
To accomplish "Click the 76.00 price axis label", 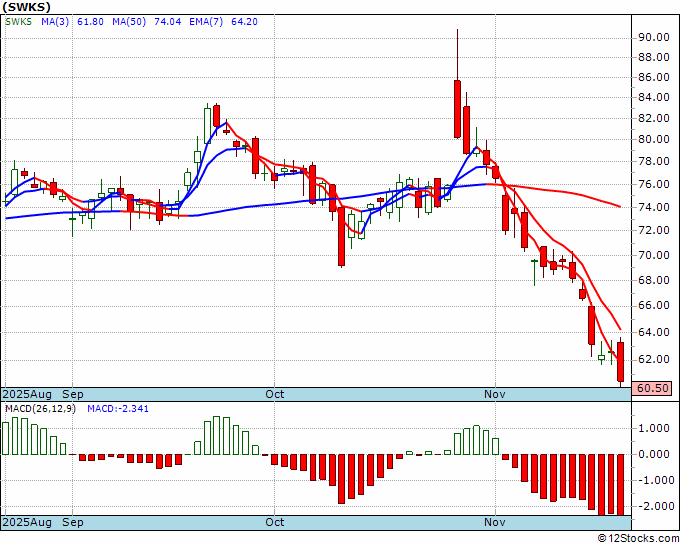I will 654,184.
